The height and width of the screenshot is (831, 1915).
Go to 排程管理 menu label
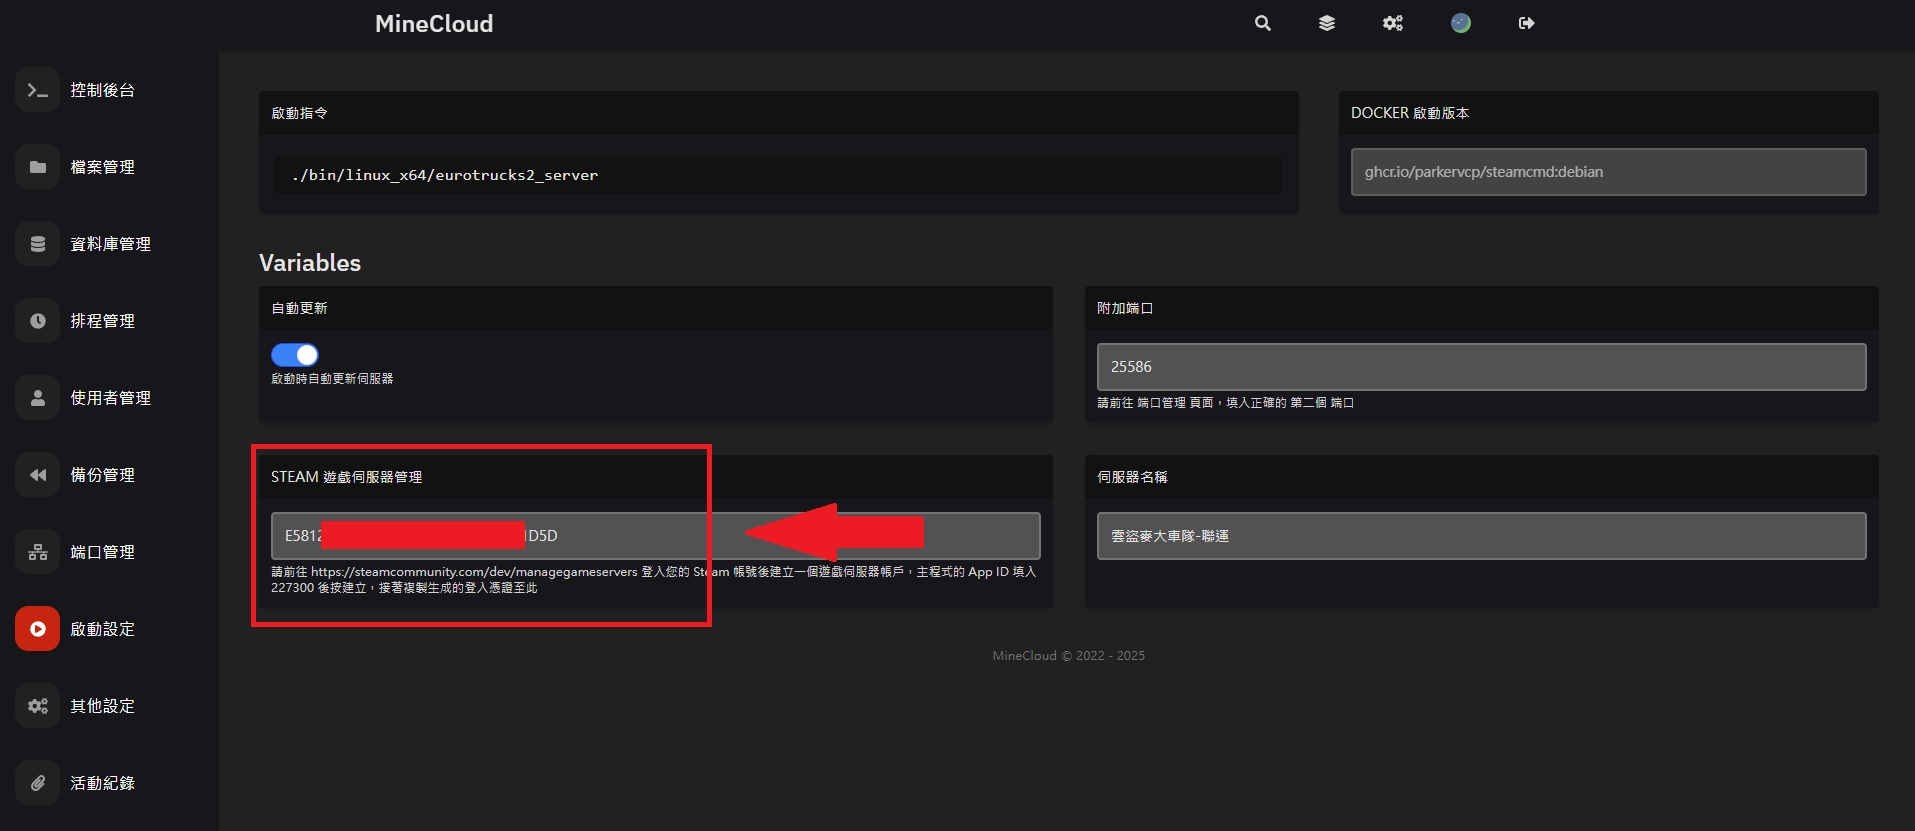[102, 321]
